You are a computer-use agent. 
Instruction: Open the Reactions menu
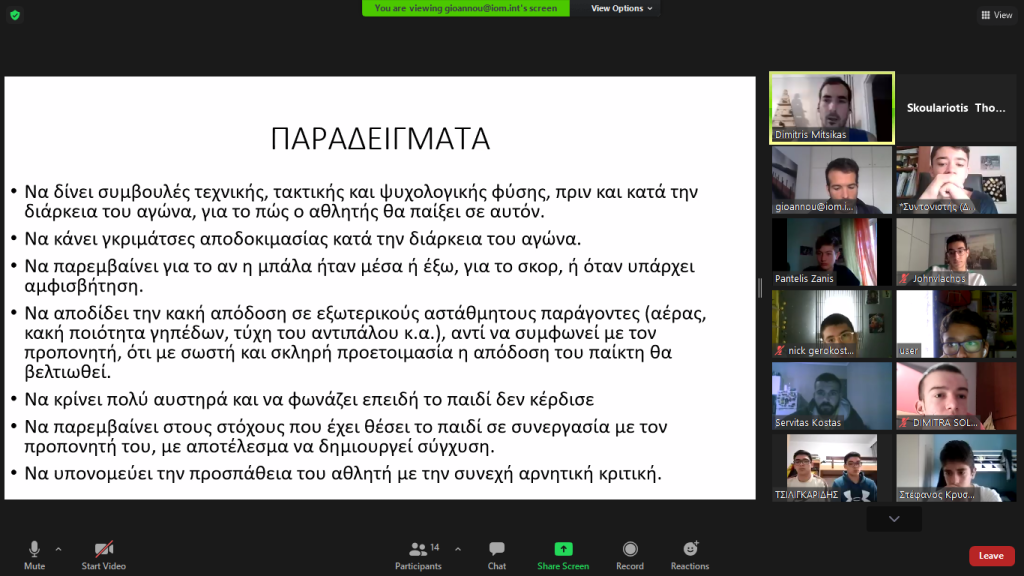tap(690, 553)
